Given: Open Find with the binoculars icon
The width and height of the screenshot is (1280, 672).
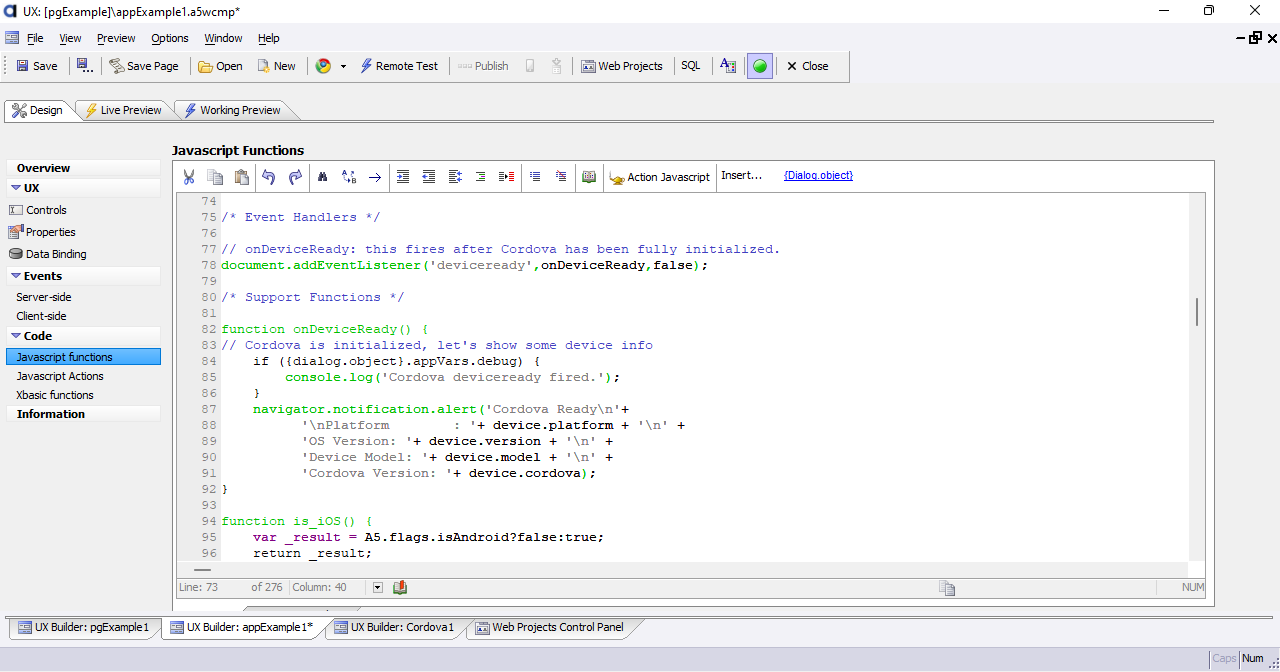Looking at the screenshot, I should 323,177.
